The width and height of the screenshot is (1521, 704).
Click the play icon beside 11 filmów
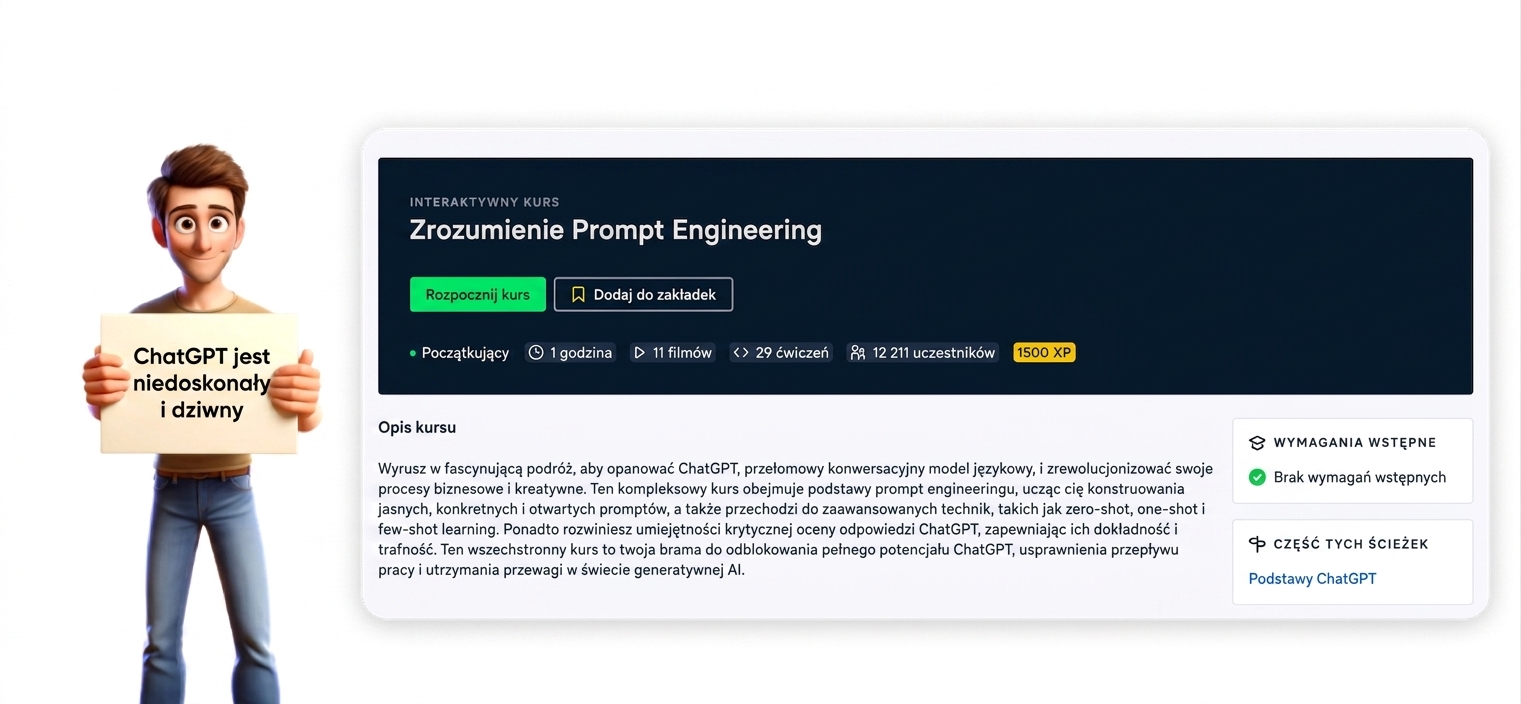pos(639,352)
